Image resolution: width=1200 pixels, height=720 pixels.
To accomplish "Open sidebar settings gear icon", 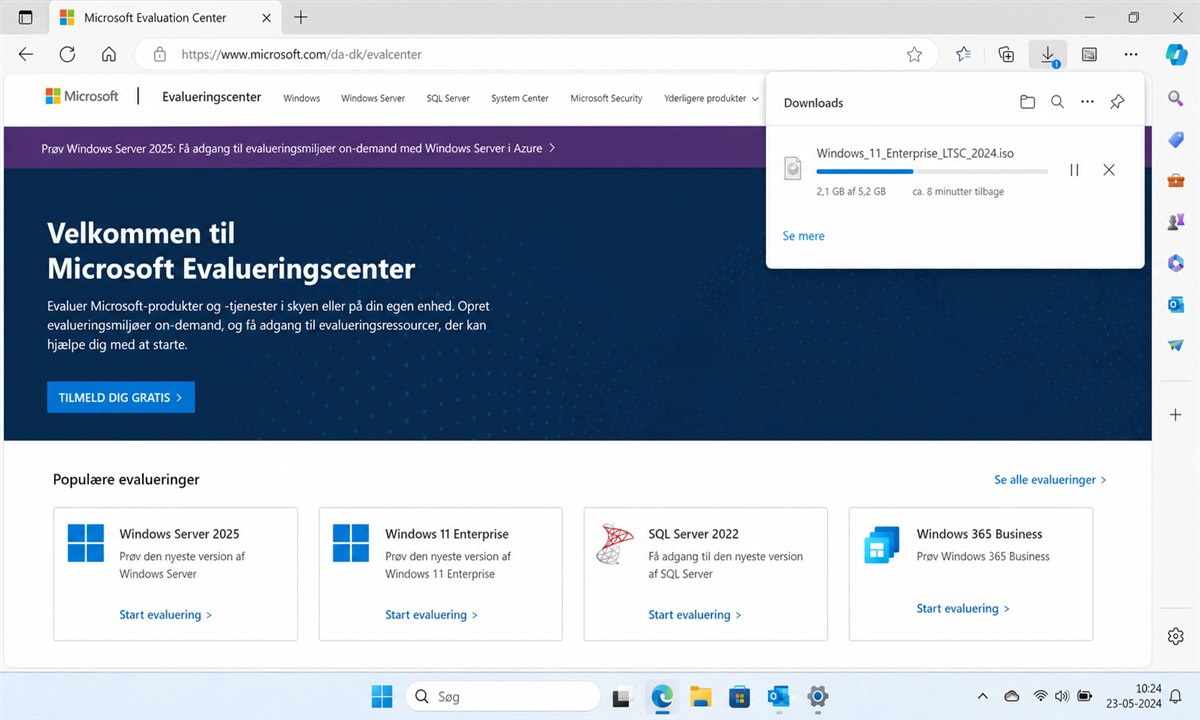I will (x=1176, y=636).
